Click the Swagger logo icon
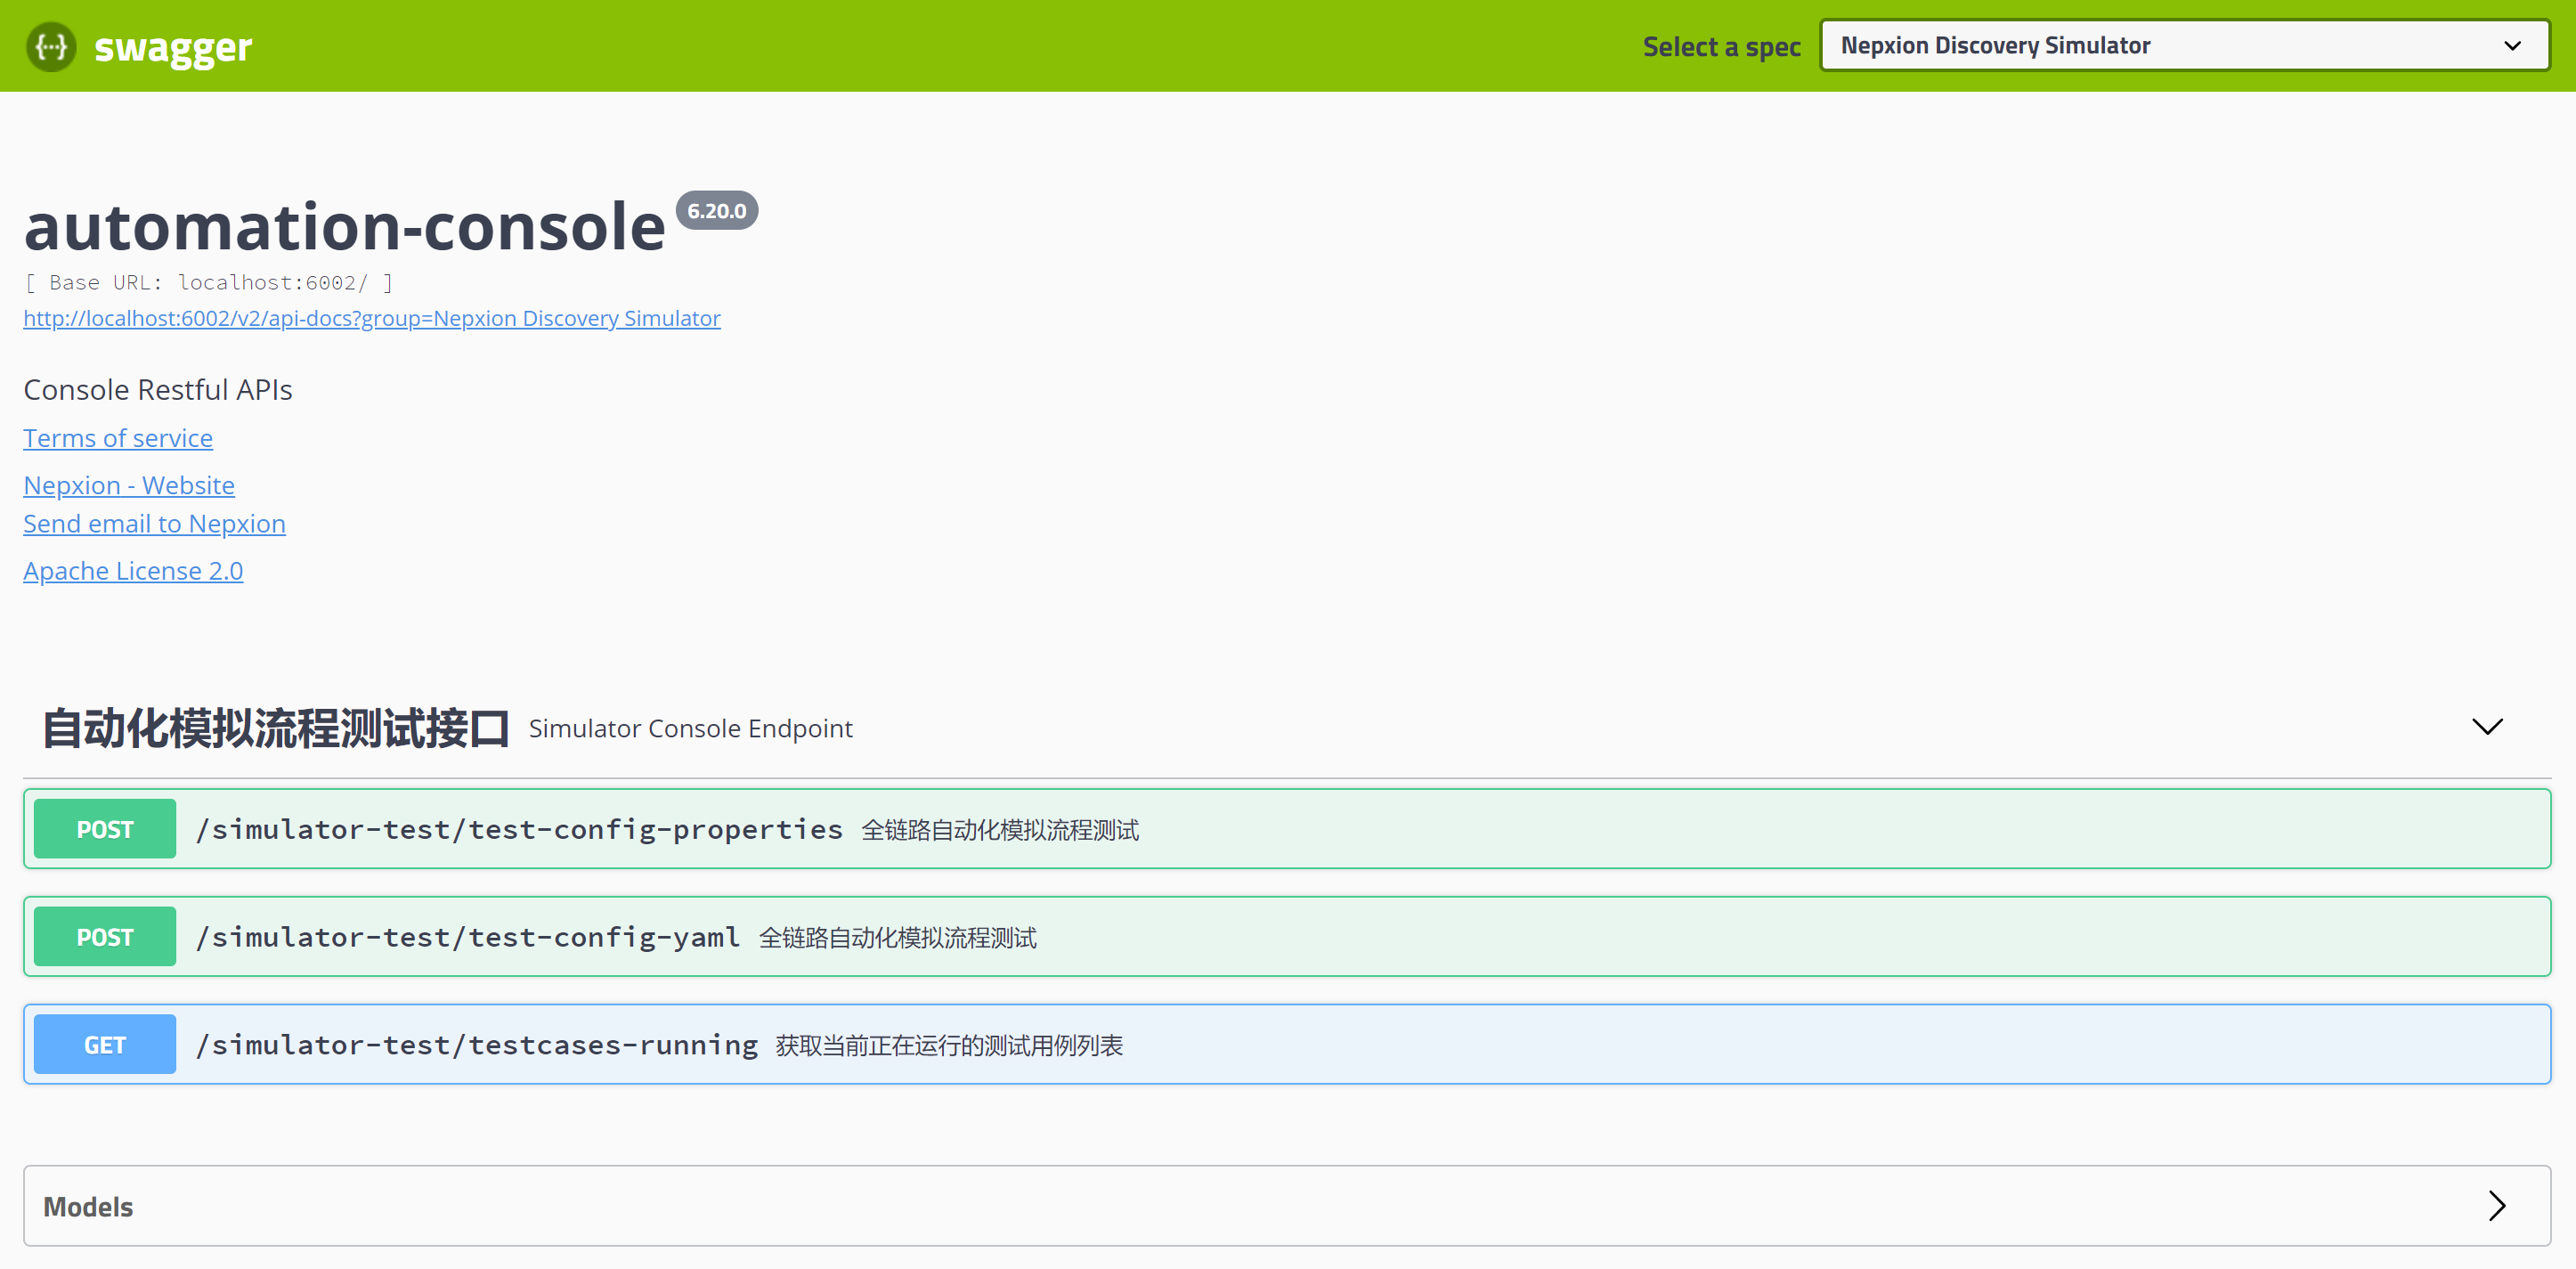 [x=50, y=46]
